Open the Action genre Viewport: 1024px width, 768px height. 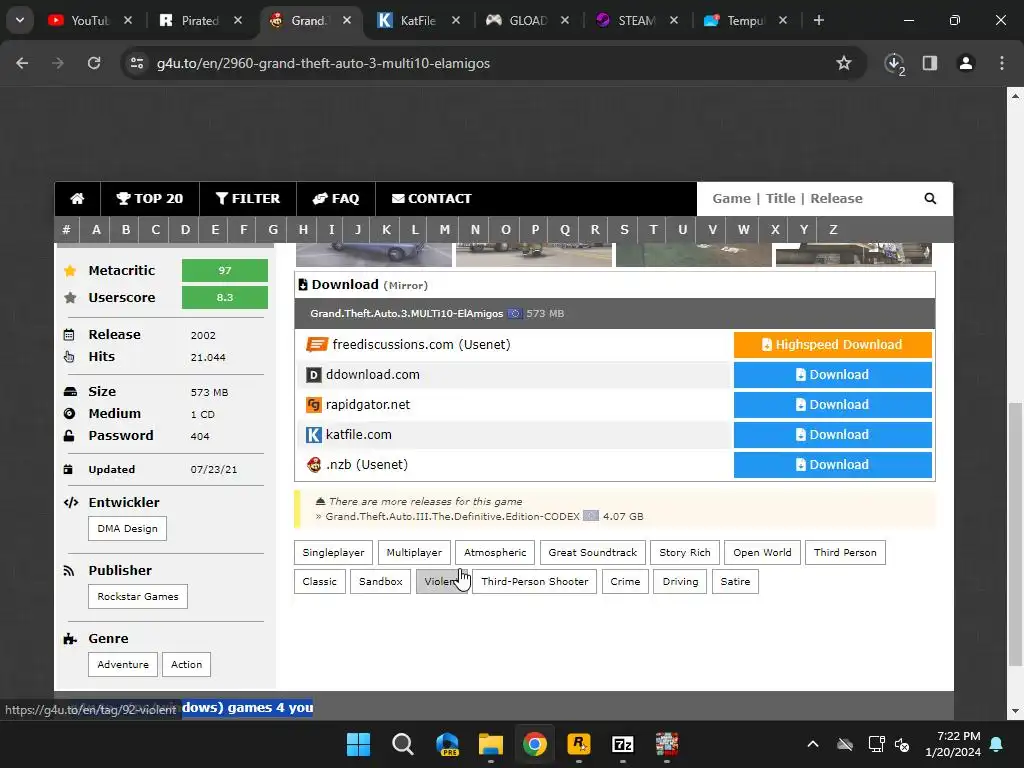pos(186,664)
